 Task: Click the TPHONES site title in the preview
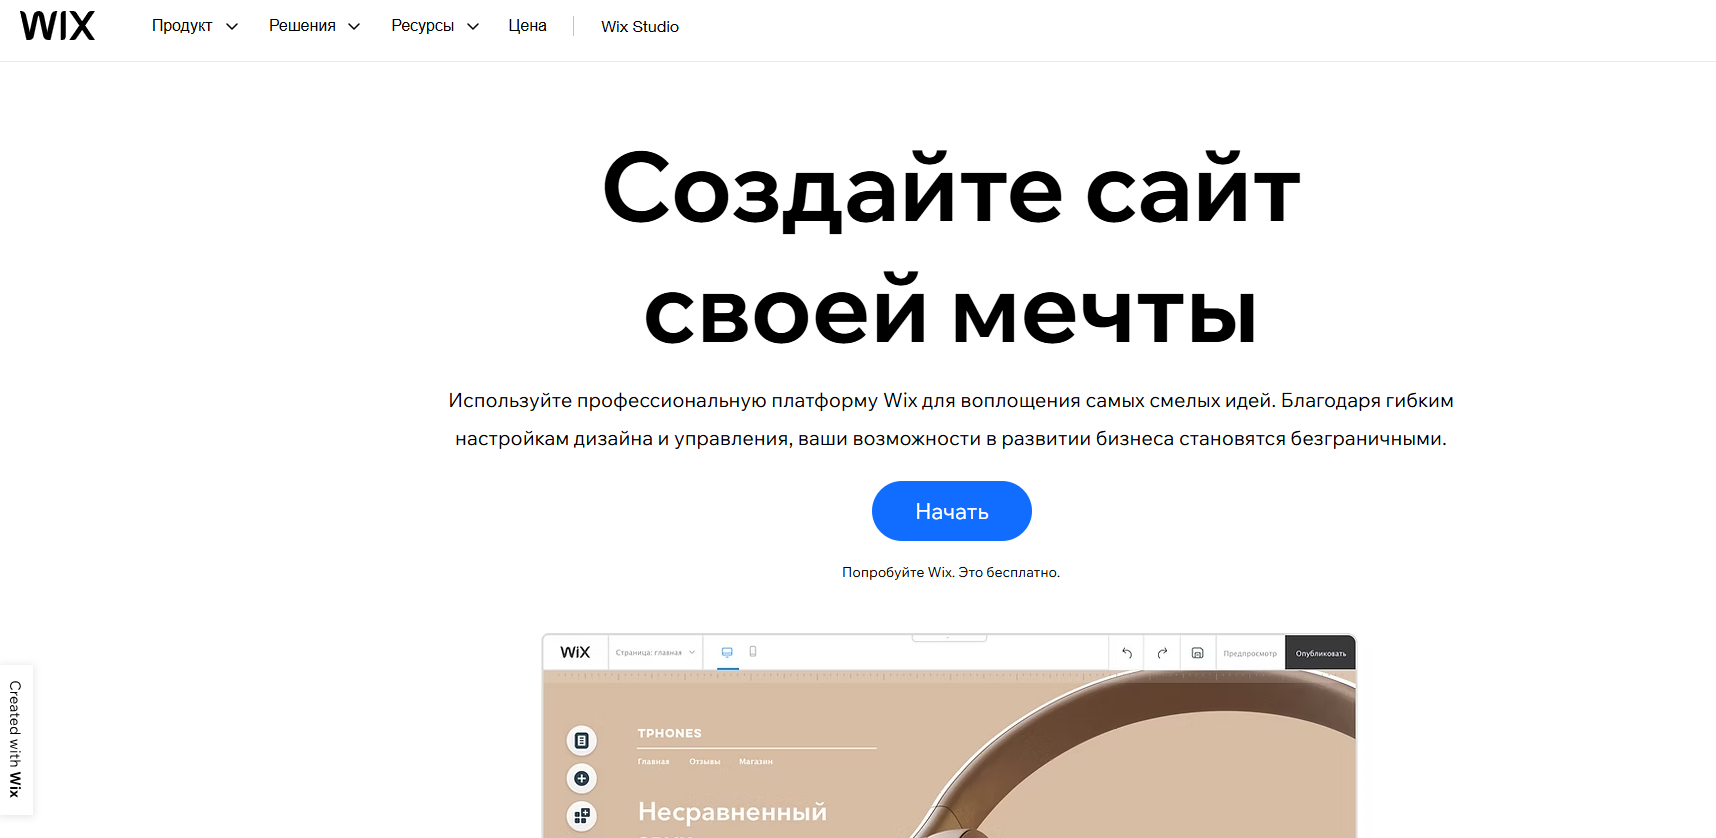(670, 733)
